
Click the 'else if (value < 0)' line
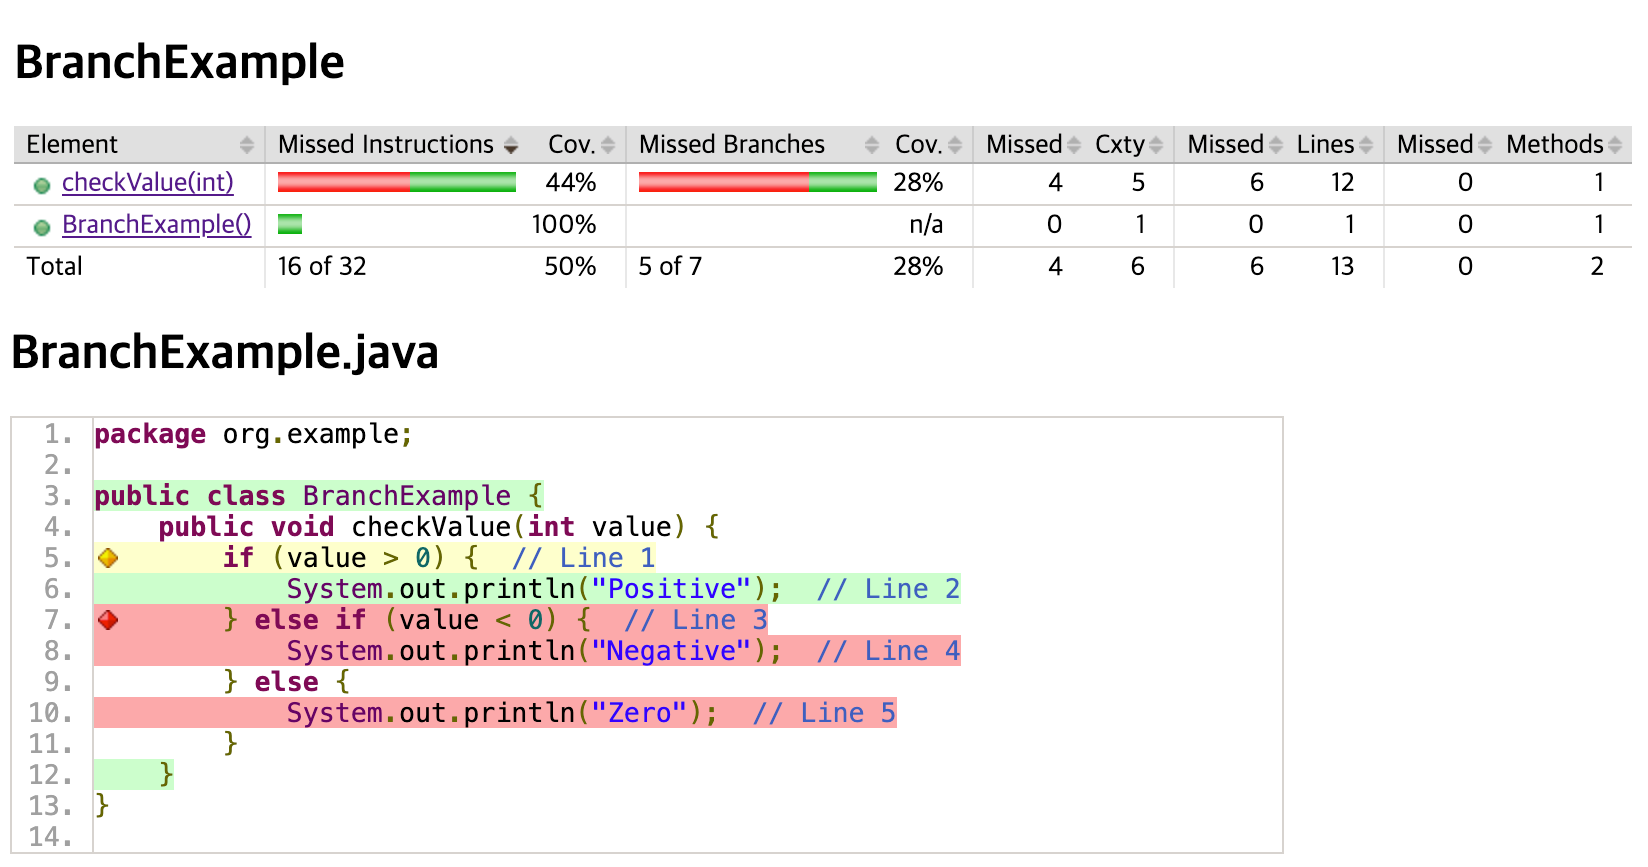click(431, 620)
